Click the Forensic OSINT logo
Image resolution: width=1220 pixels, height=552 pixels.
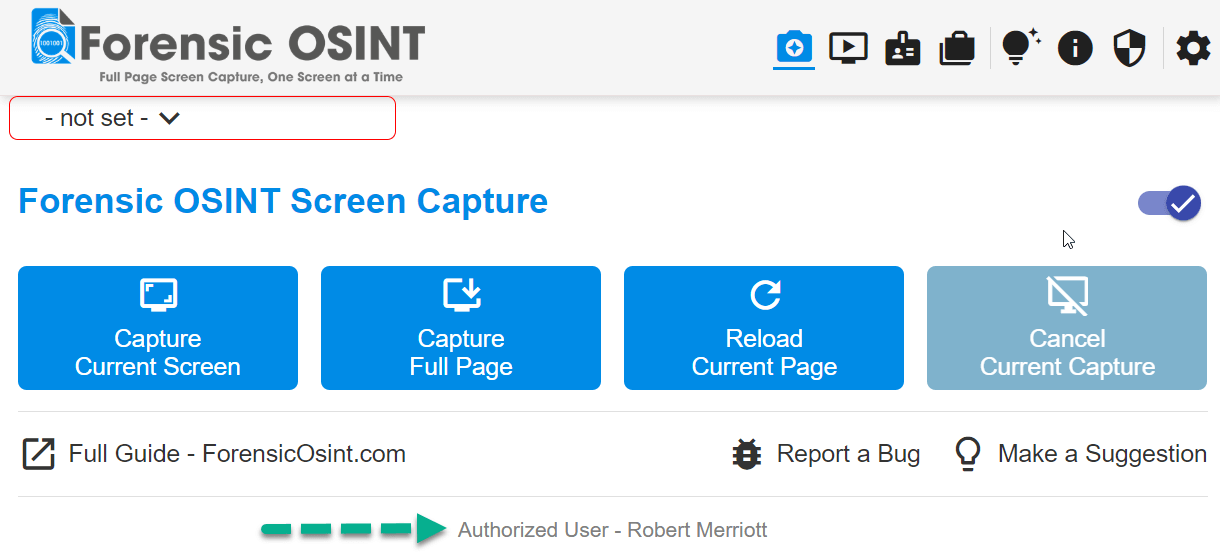(x=228, y=46)
